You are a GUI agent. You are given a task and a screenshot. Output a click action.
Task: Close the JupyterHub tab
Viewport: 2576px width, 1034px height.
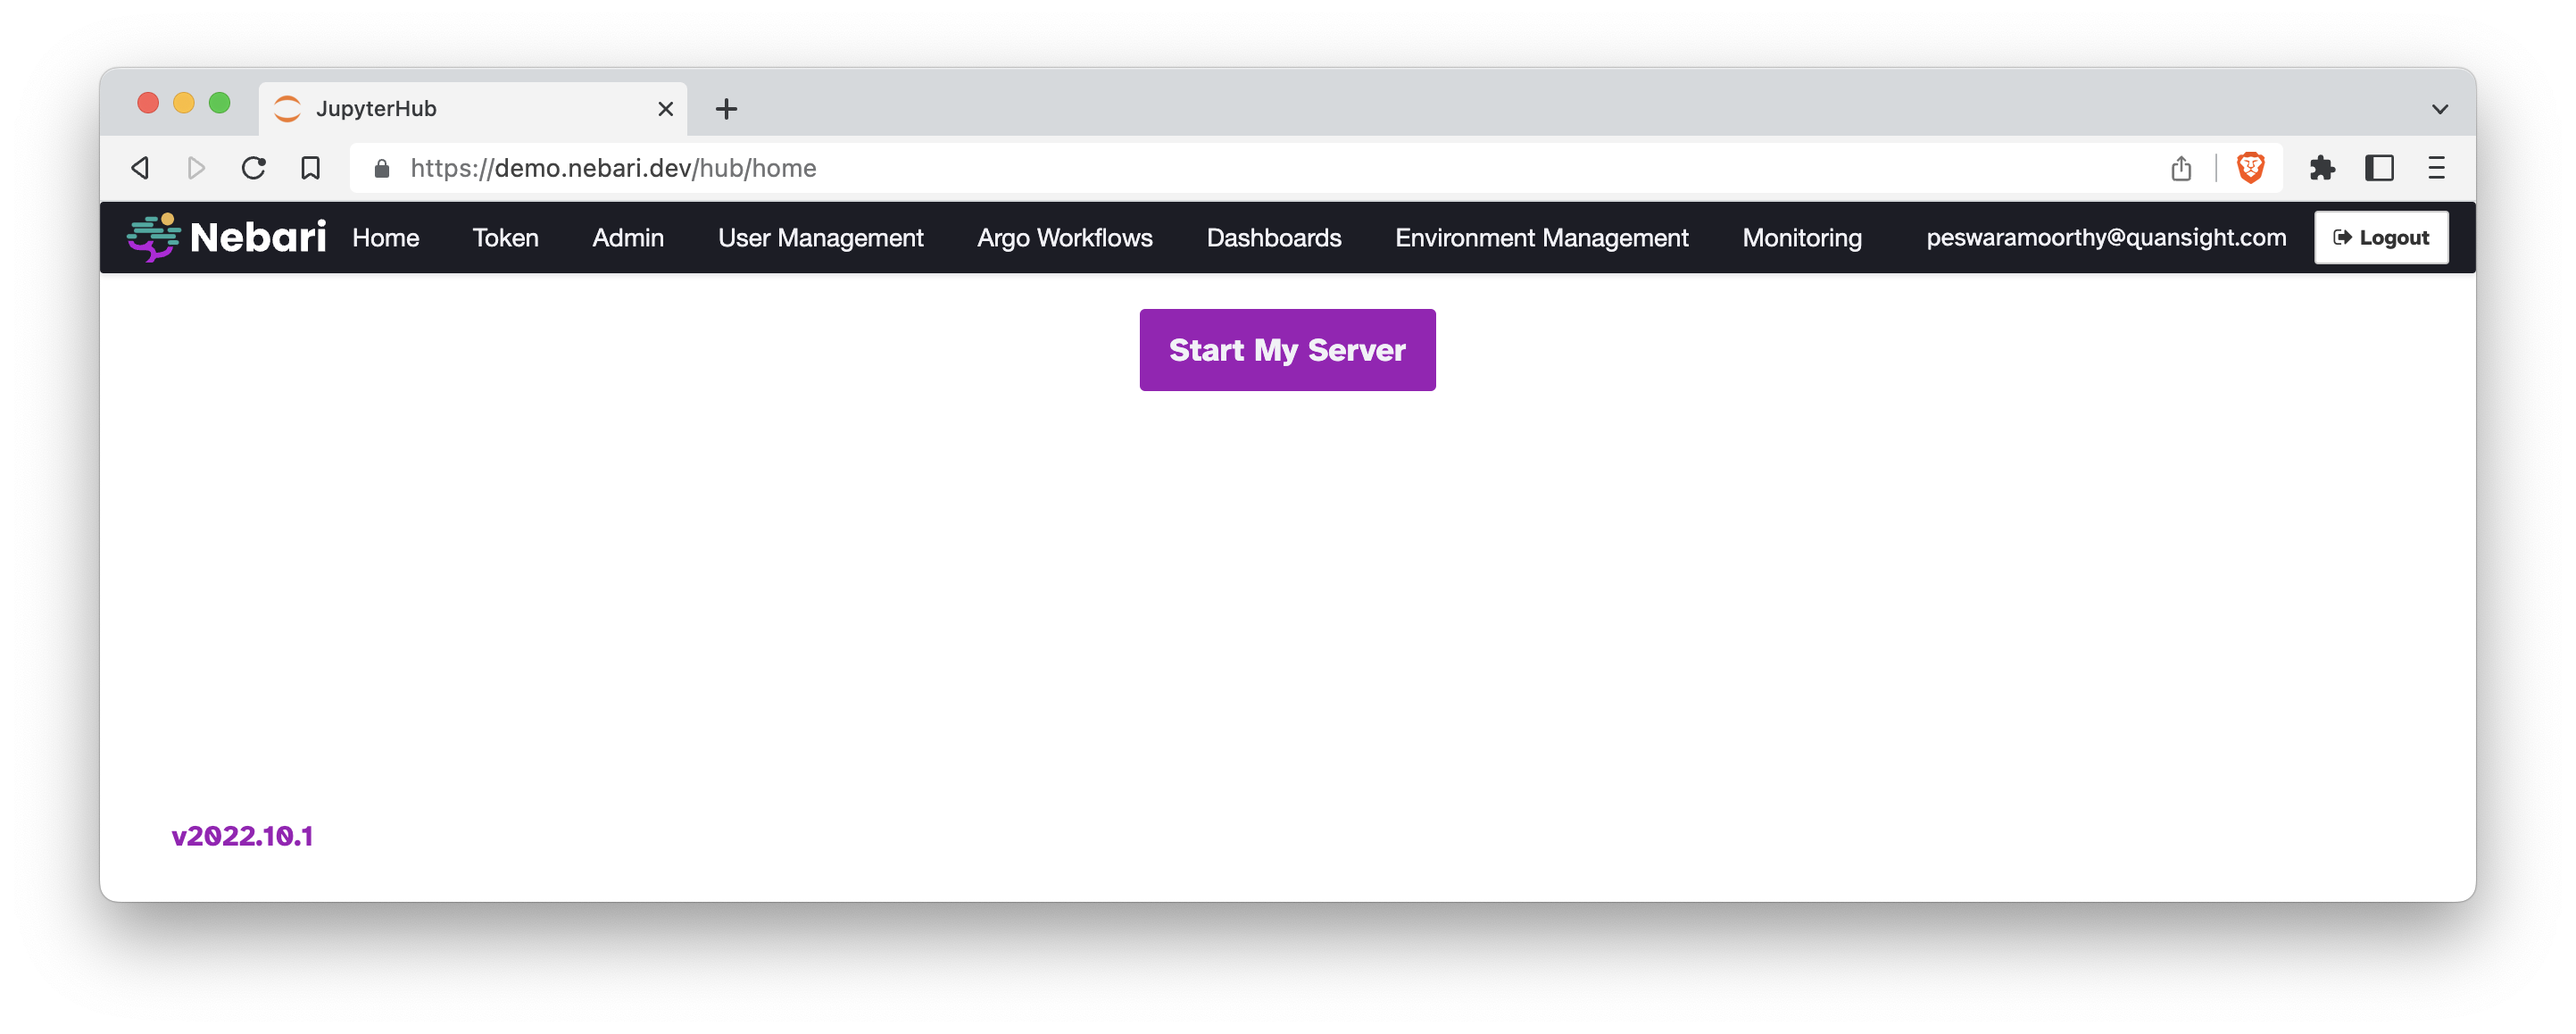[665, 109]
